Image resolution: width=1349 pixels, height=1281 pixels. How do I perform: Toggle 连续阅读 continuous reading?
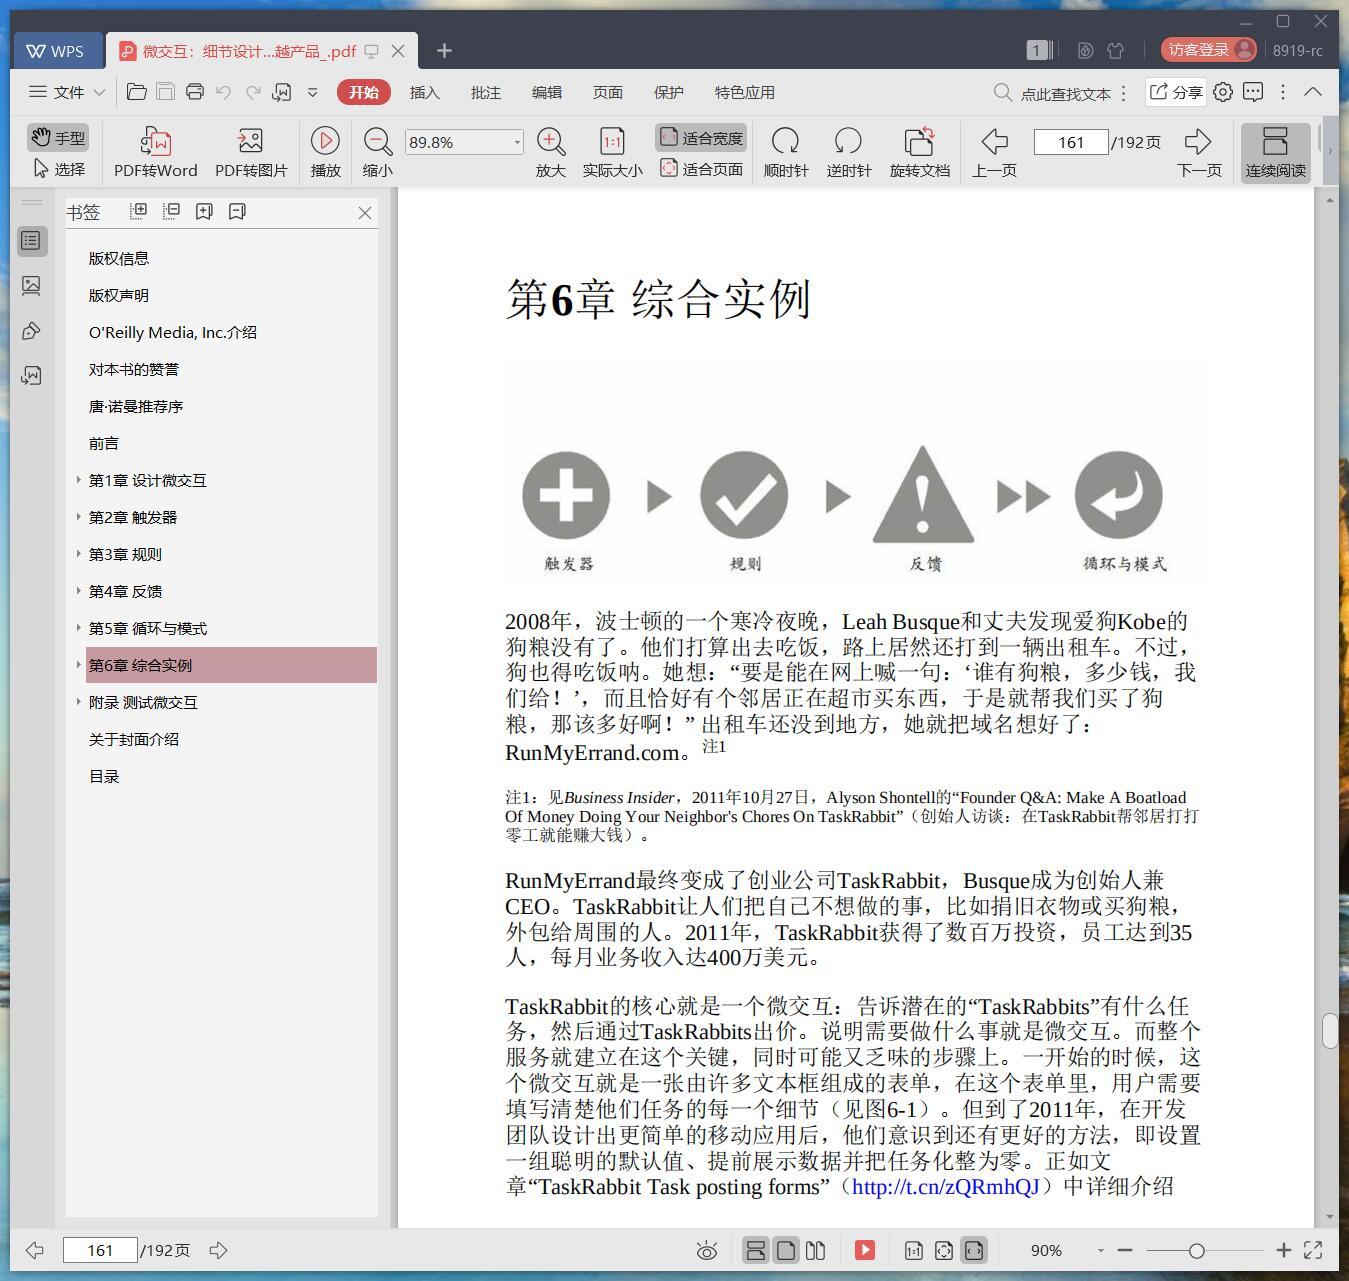1275,152
